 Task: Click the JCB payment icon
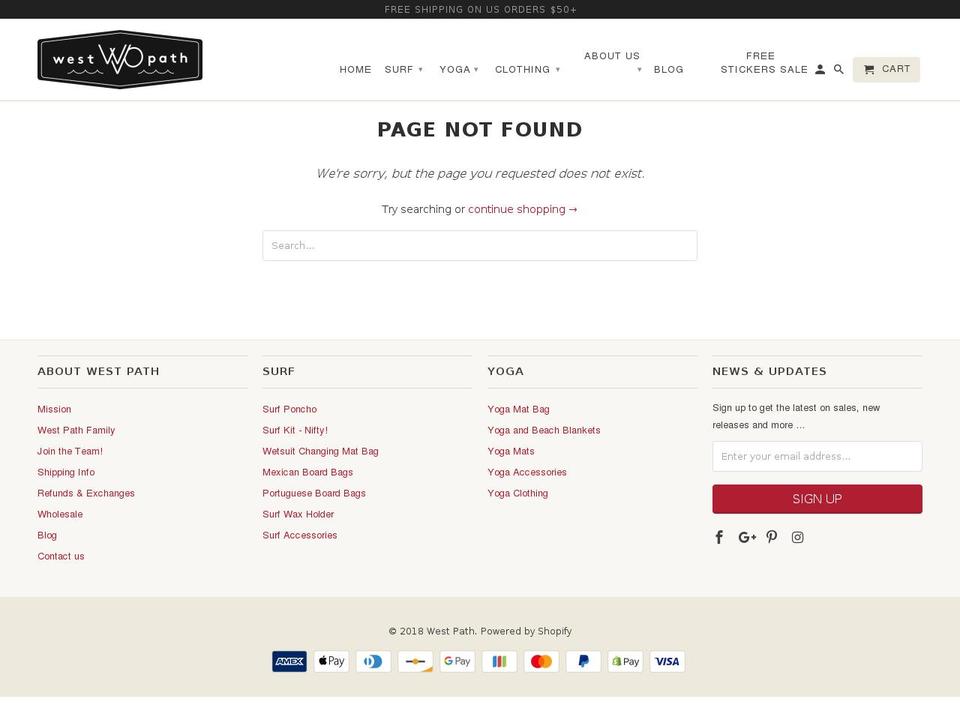[500, 661]
